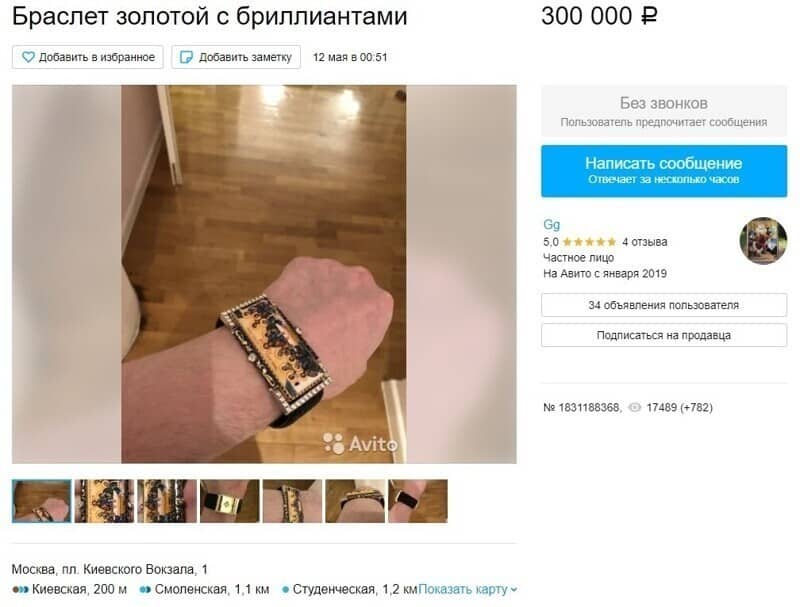Click the Avito watermark logo on the photo
Viewport: 800px width, 607px height.
coord(360,443)
